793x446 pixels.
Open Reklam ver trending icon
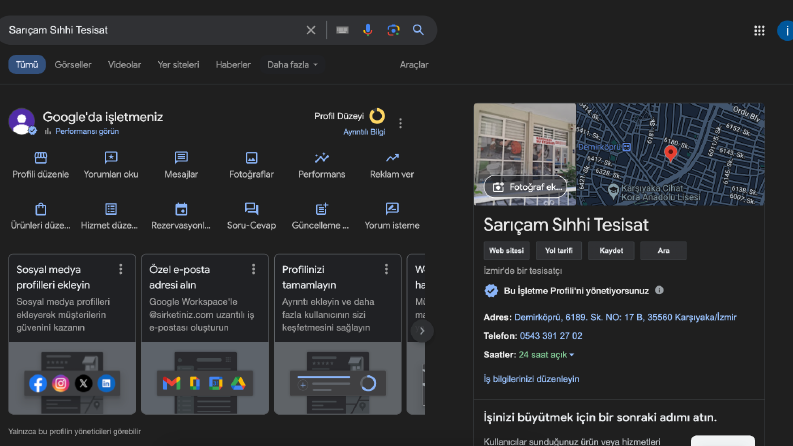[392, 158]
